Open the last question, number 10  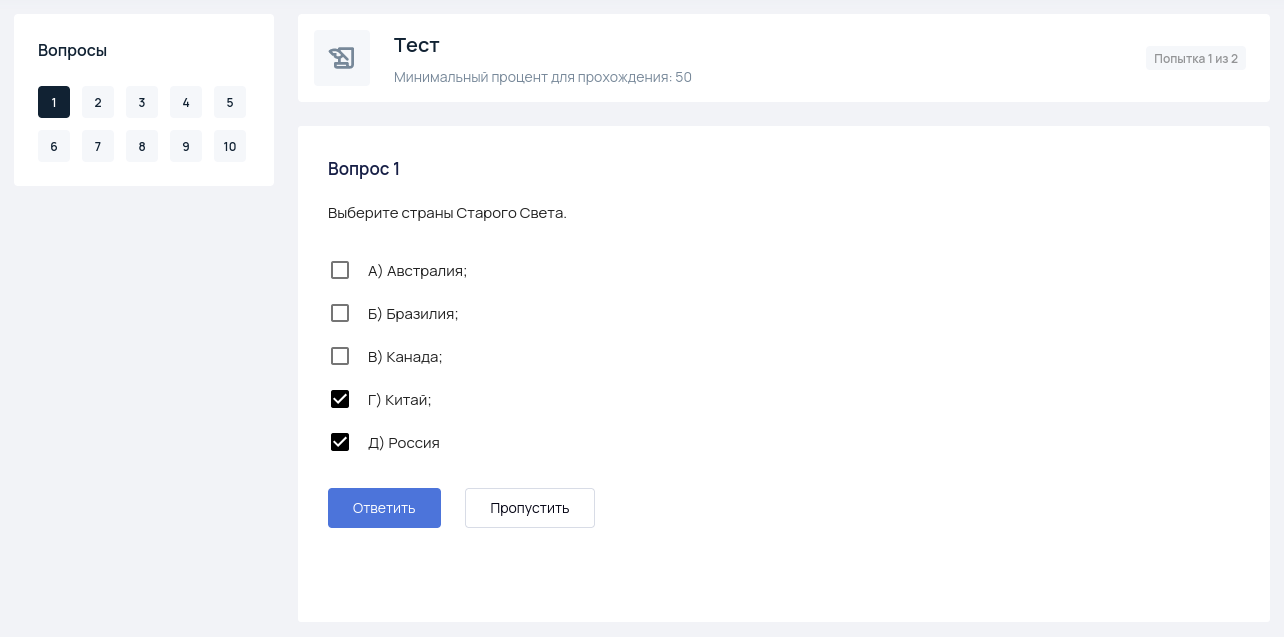point(230,146)
